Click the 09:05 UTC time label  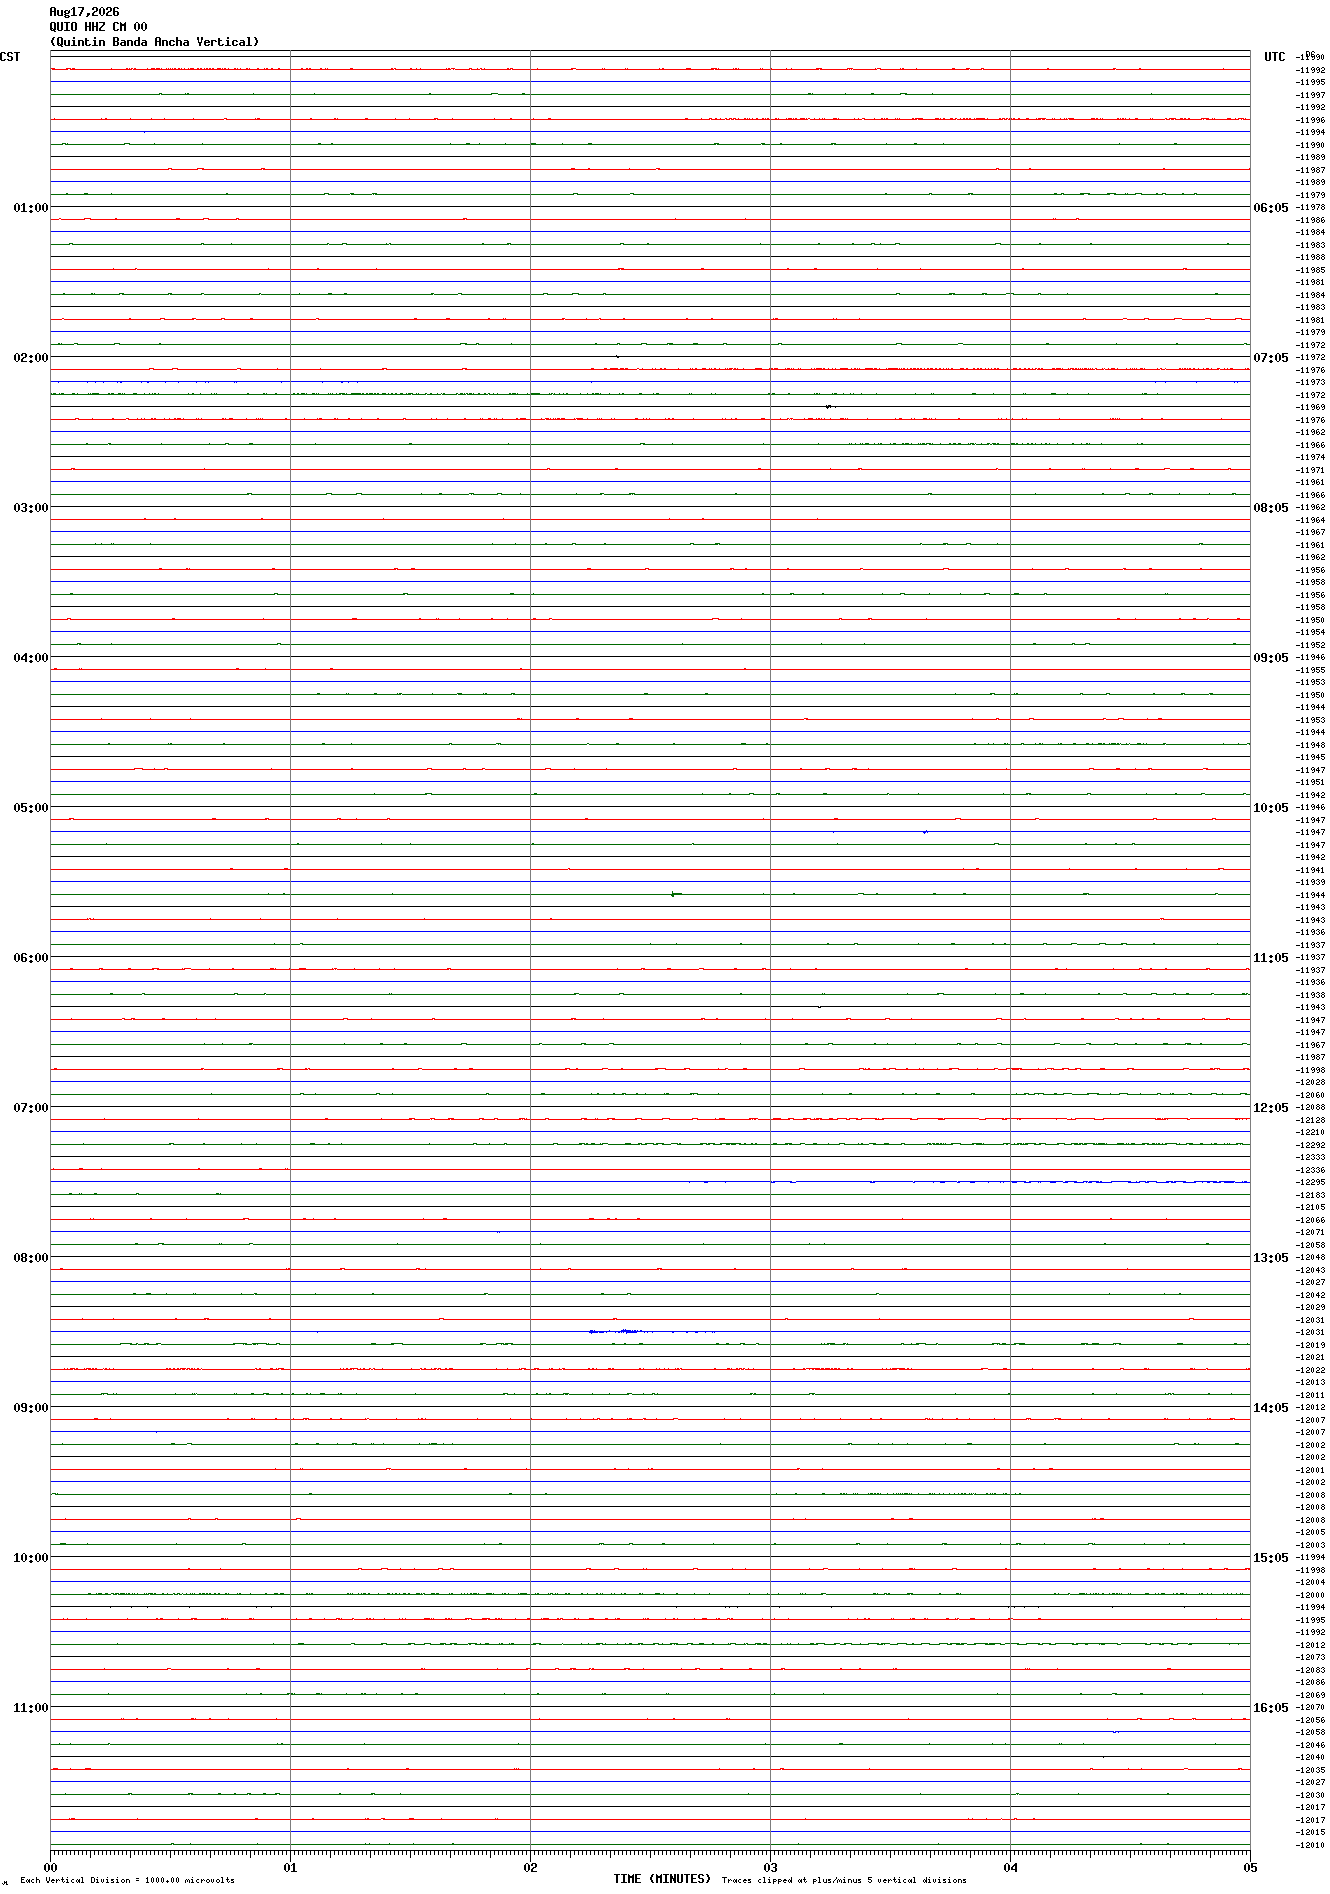[1271, 658]
